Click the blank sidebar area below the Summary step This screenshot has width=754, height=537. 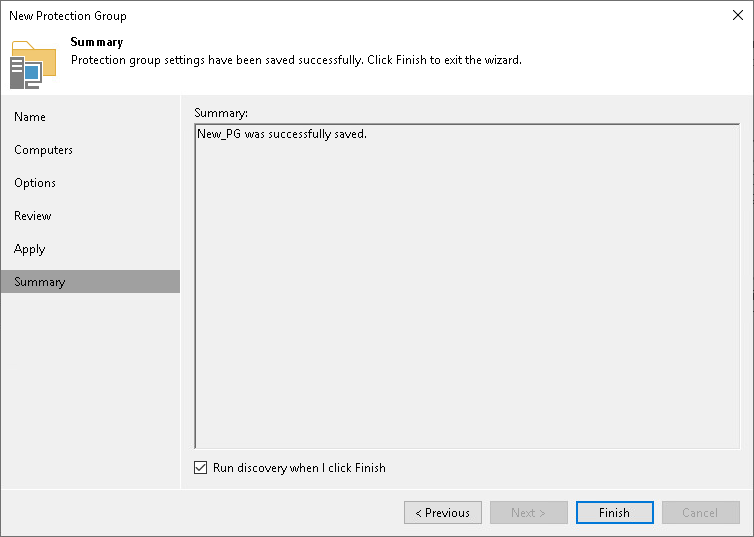tap(90, 390)
